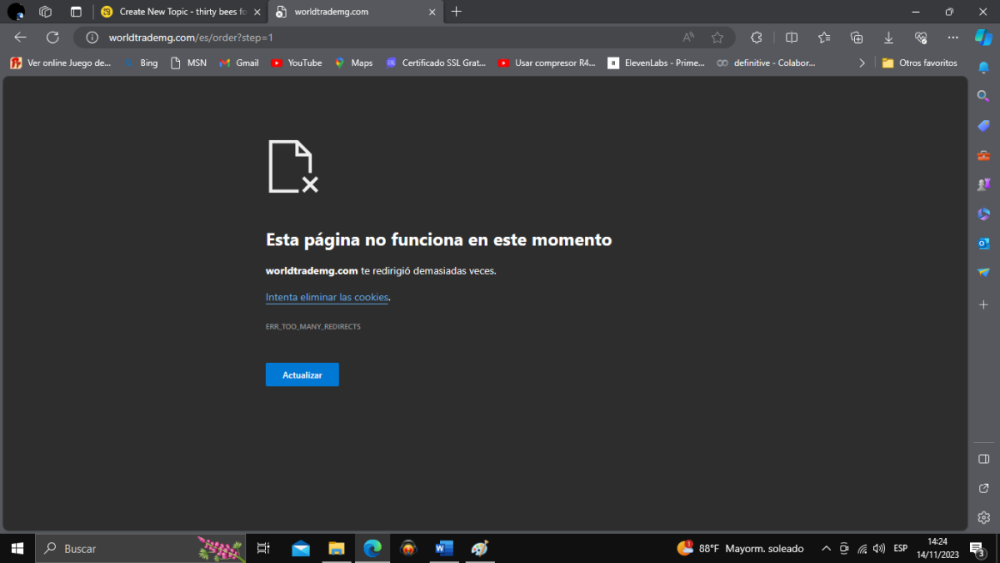Image resolution: width=1000 pixels, height=563 pixels.
Task: Open Paint from the taskbar
Action: [x=480, y=548]
